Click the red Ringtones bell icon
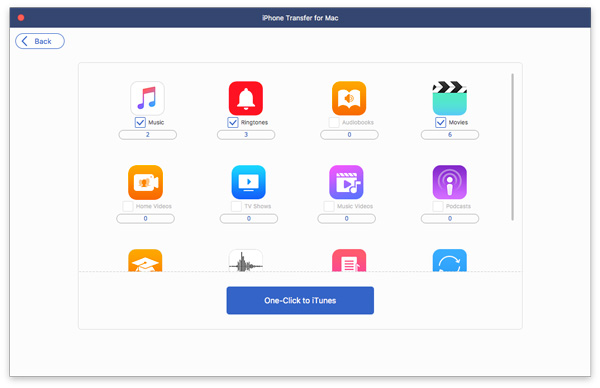 click(x=246, y=98)
